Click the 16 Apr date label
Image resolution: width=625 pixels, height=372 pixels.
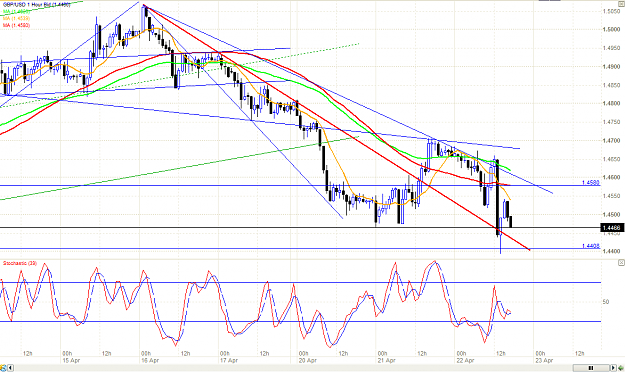(x=150, y=360)
